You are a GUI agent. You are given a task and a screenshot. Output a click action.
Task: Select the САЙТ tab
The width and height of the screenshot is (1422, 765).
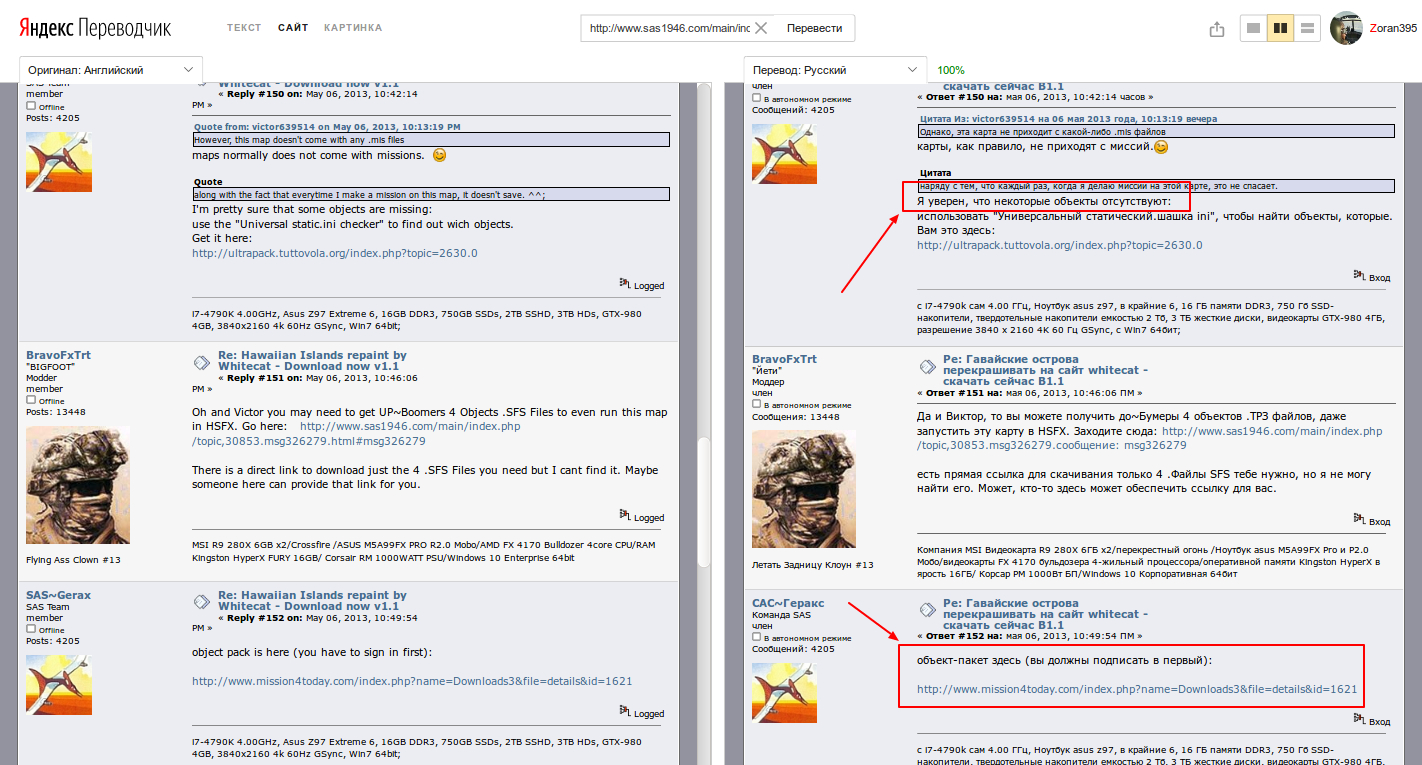click(x=293, y=28)
